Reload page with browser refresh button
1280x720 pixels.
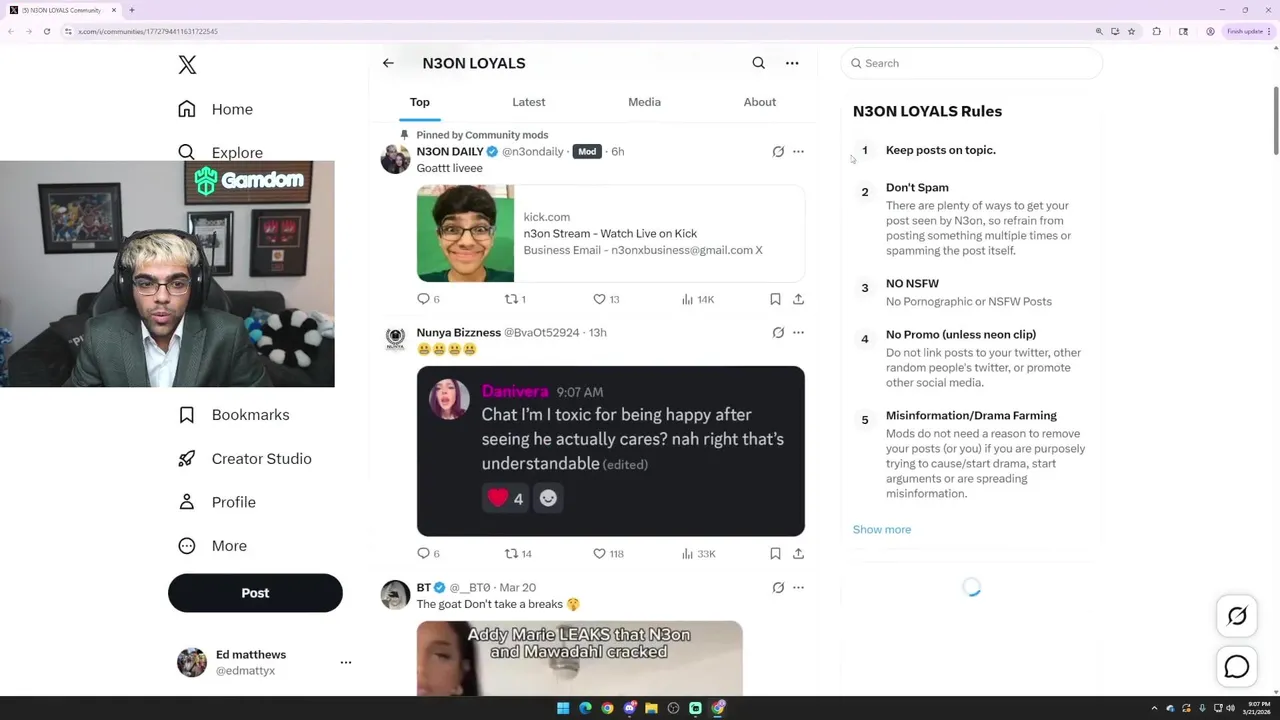click(46, 31)
